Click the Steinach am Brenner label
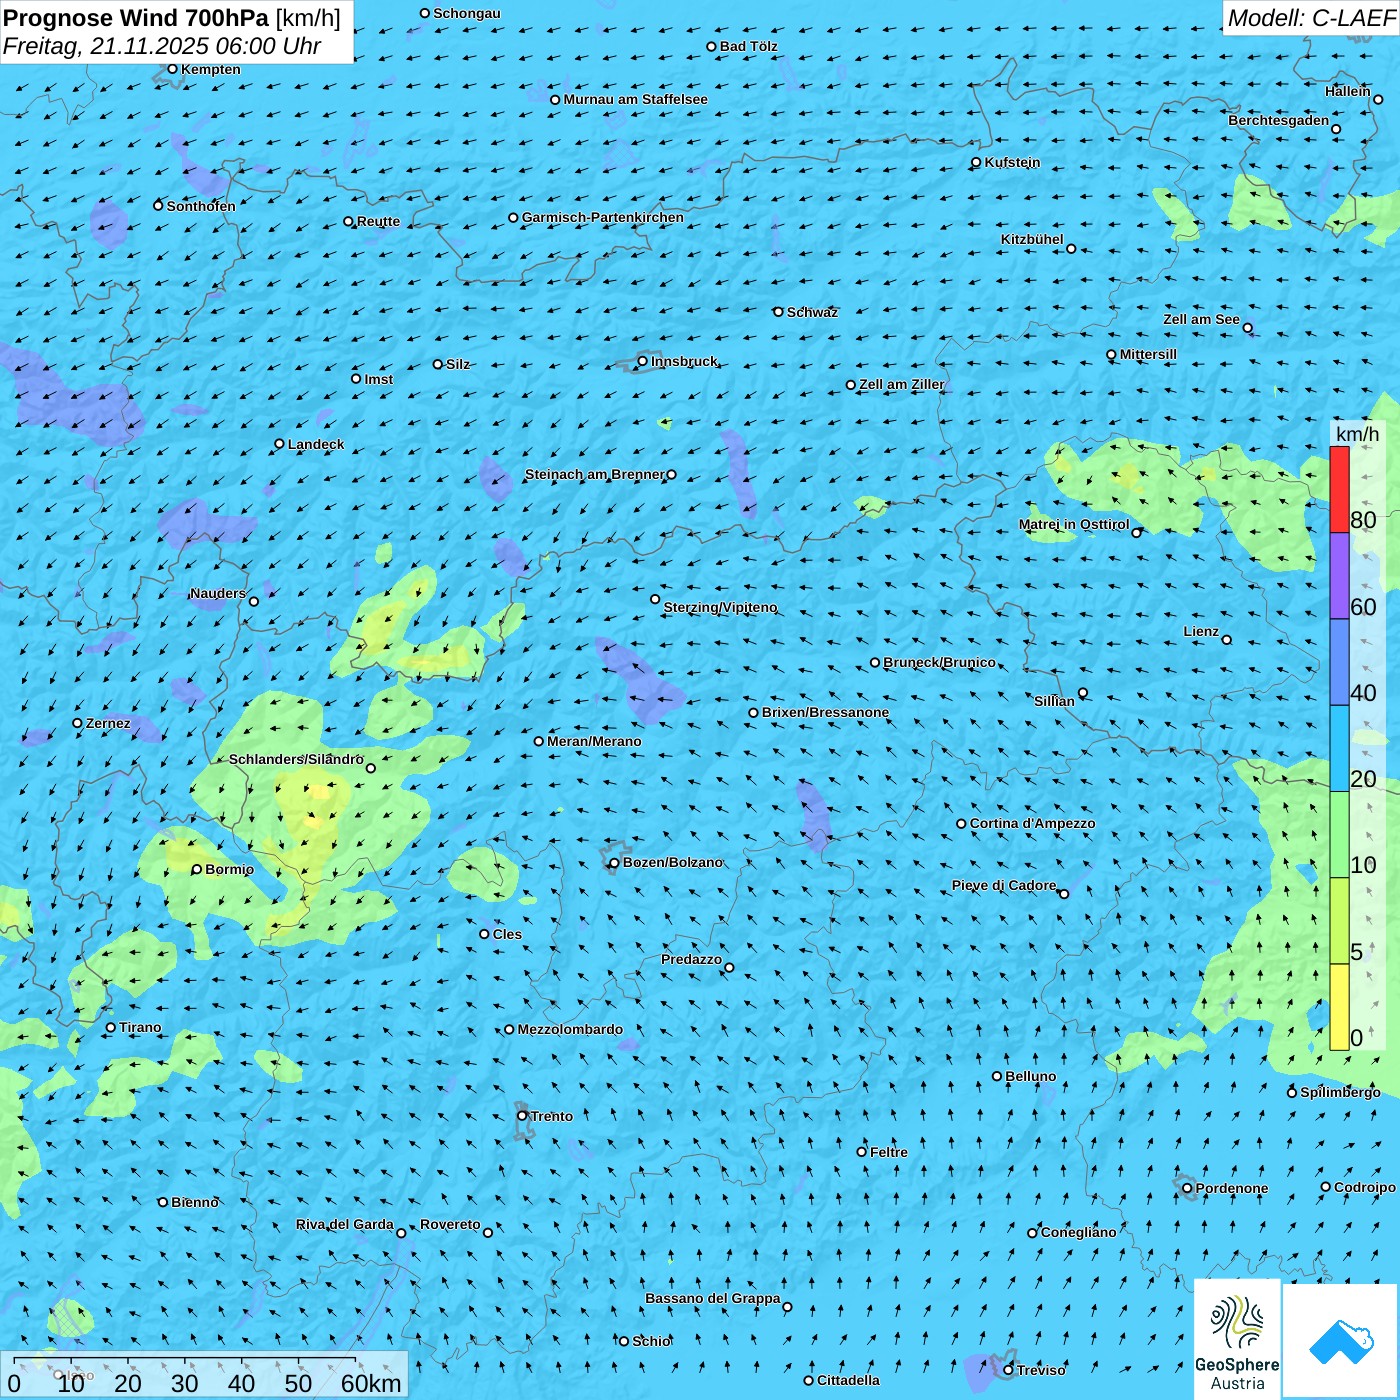 (594, 474)
